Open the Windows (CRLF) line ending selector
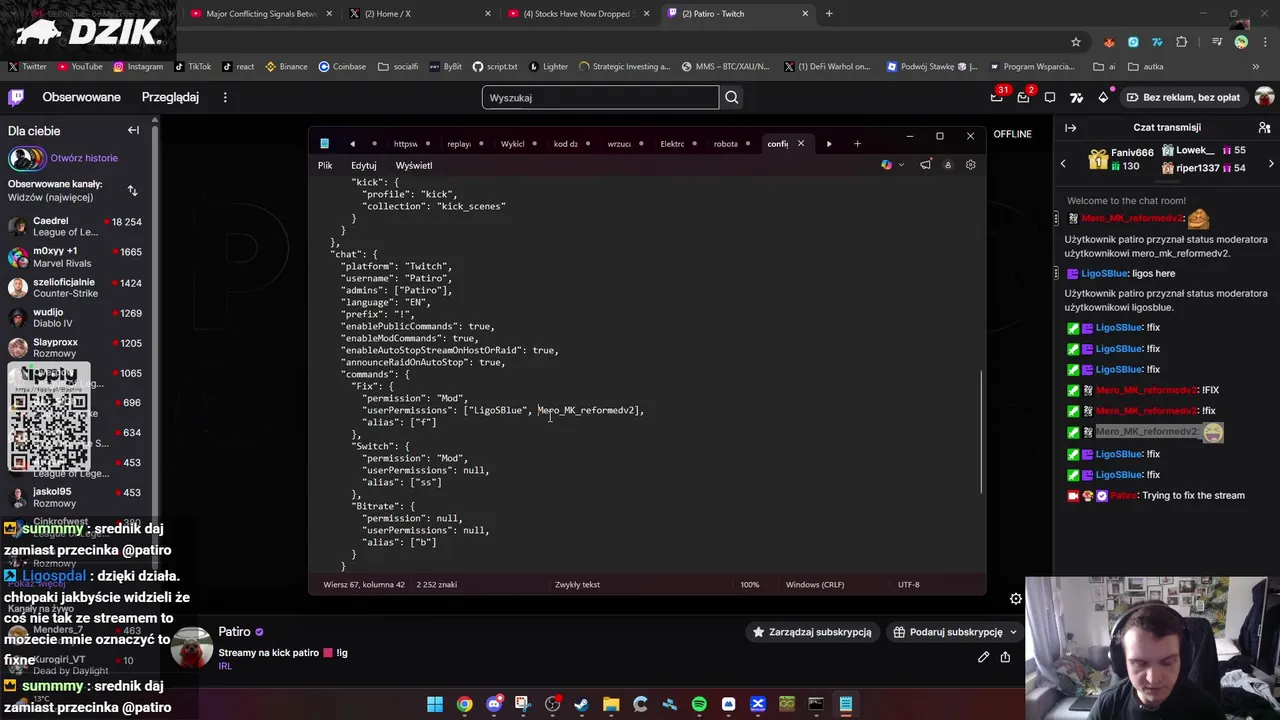The width and height of the screenshot is (1280, 720). click(815, 584)
